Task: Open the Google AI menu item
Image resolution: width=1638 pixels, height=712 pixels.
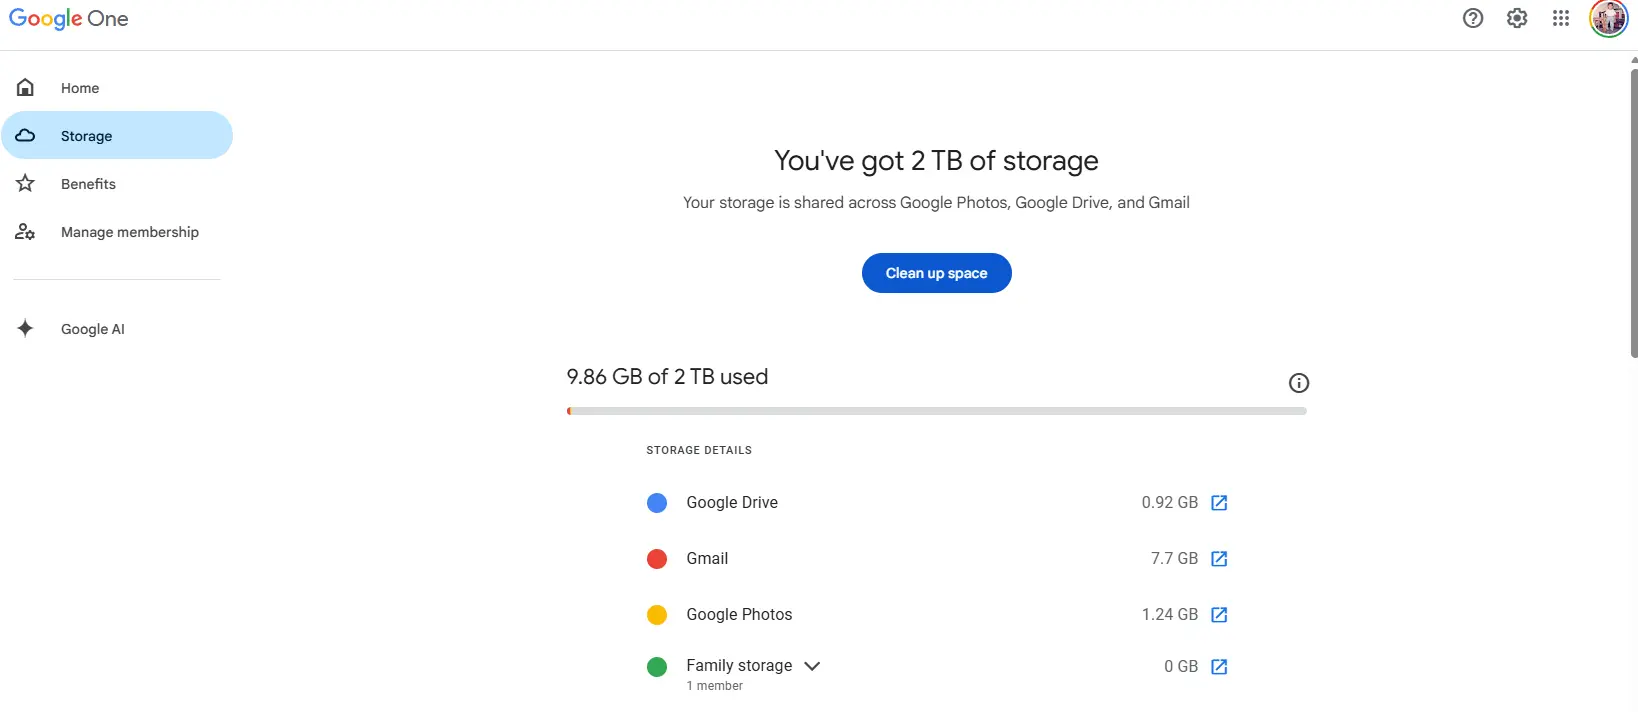Action: coord(117,328)
